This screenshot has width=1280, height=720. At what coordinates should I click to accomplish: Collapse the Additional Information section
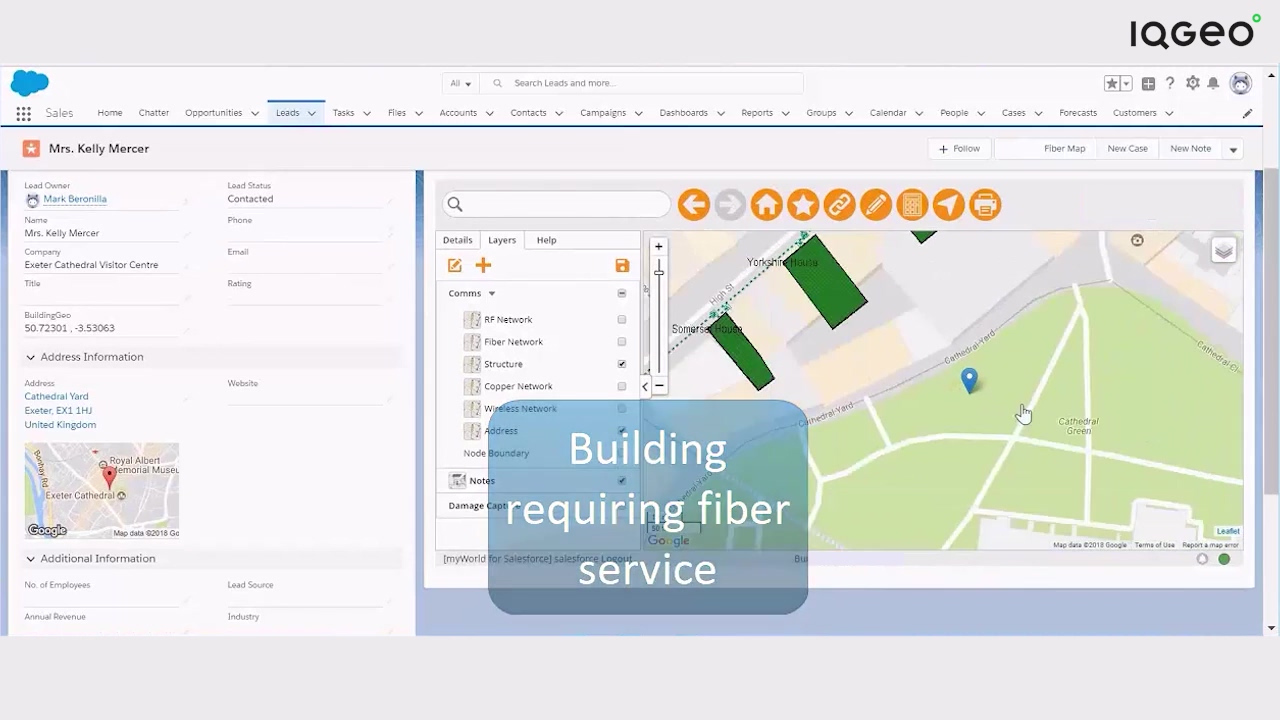pyautogui.click(x=30, y=559)
